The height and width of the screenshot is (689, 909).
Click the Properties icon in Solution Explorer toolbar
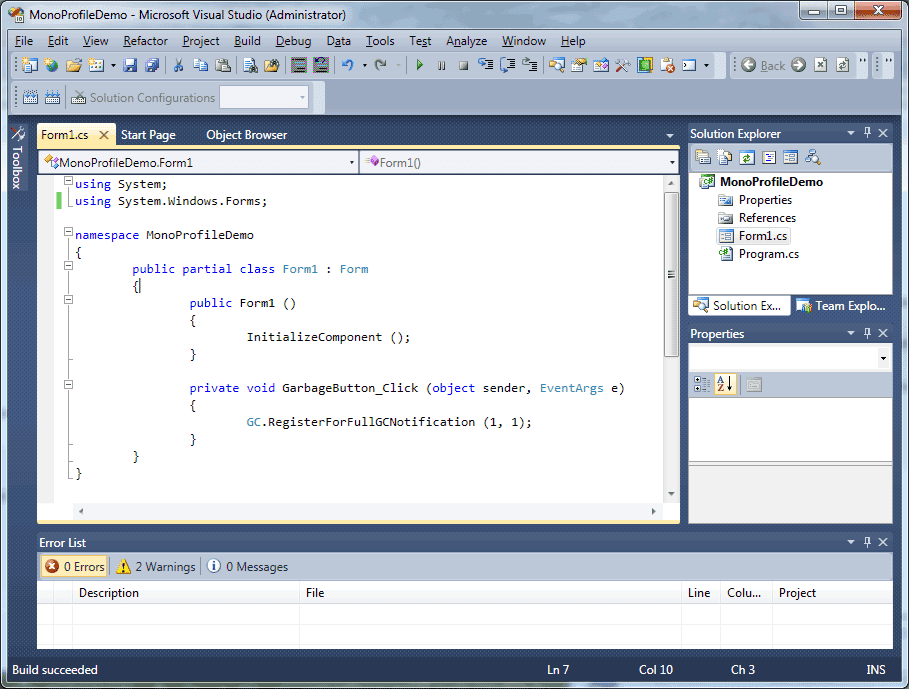[x=703, y=157]
